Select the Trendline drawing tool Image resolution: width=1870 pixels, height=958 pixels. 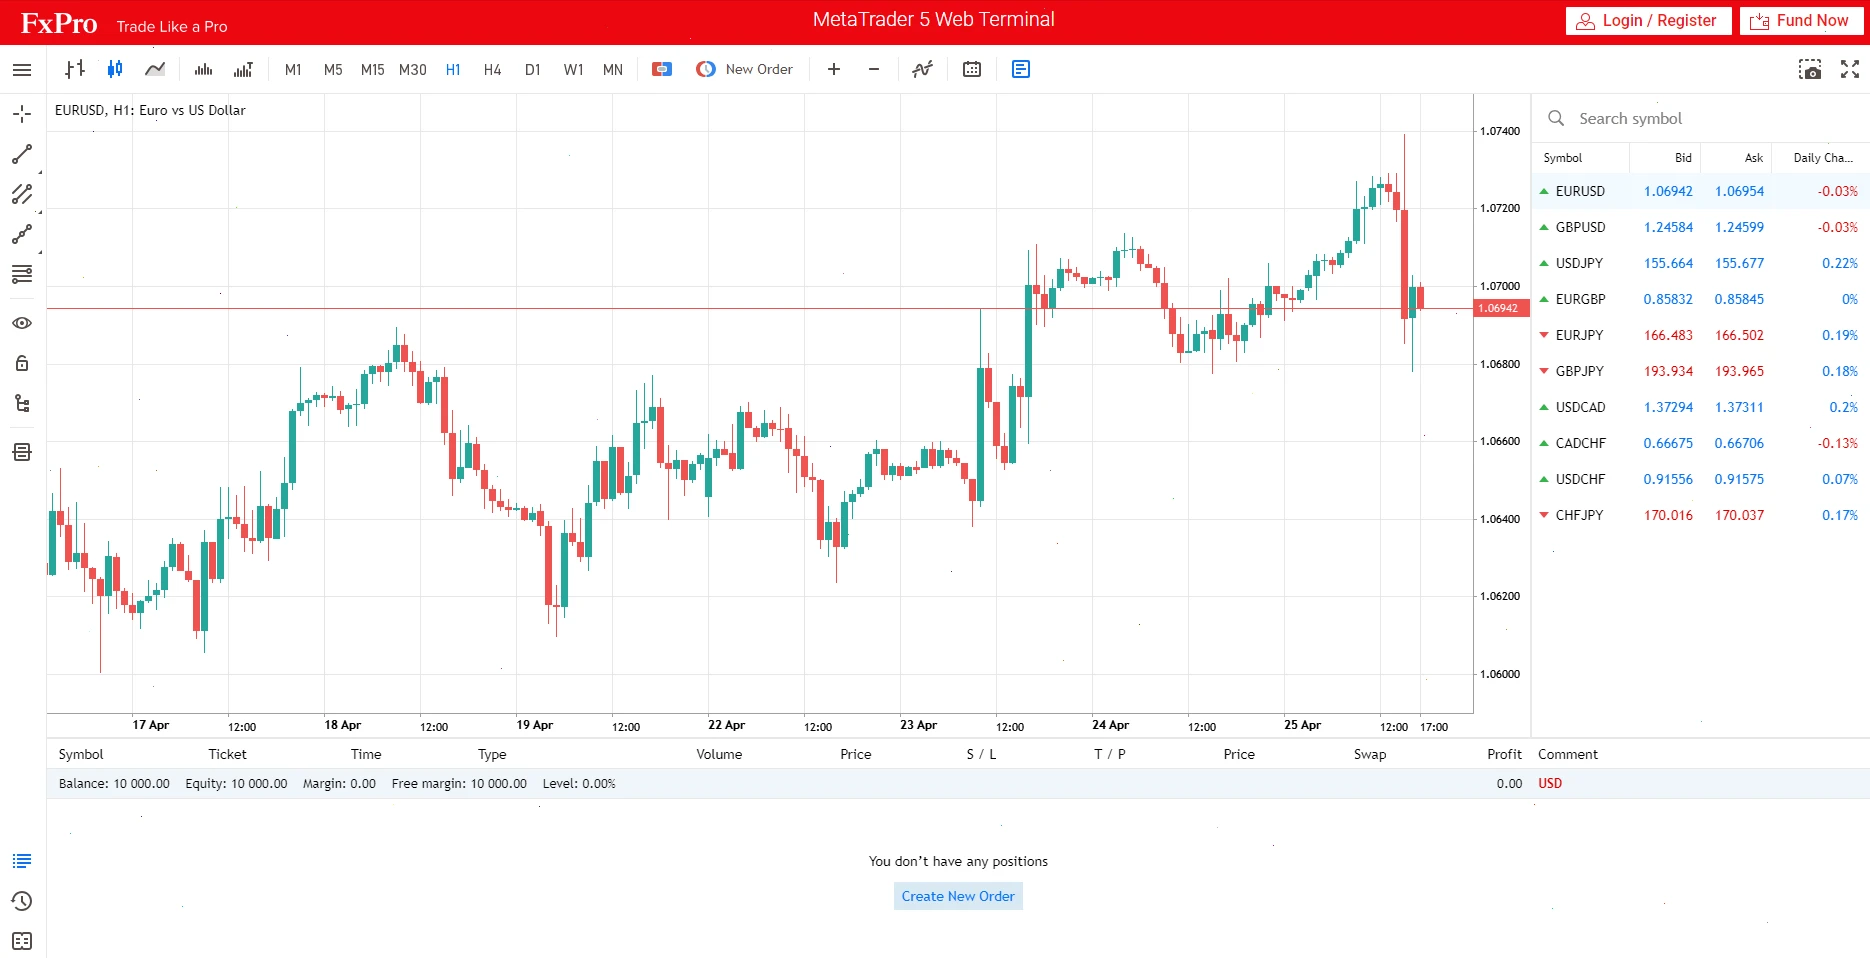point(21,154)
